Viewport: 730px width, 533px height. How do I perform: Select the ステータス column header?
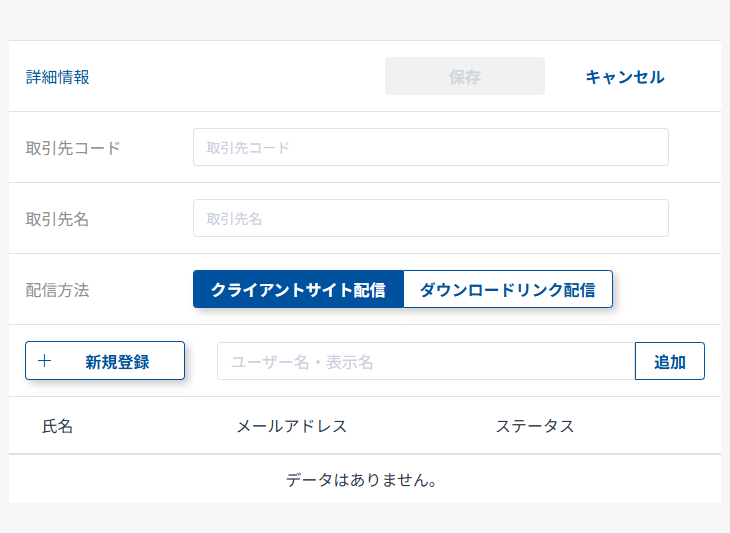535,426
